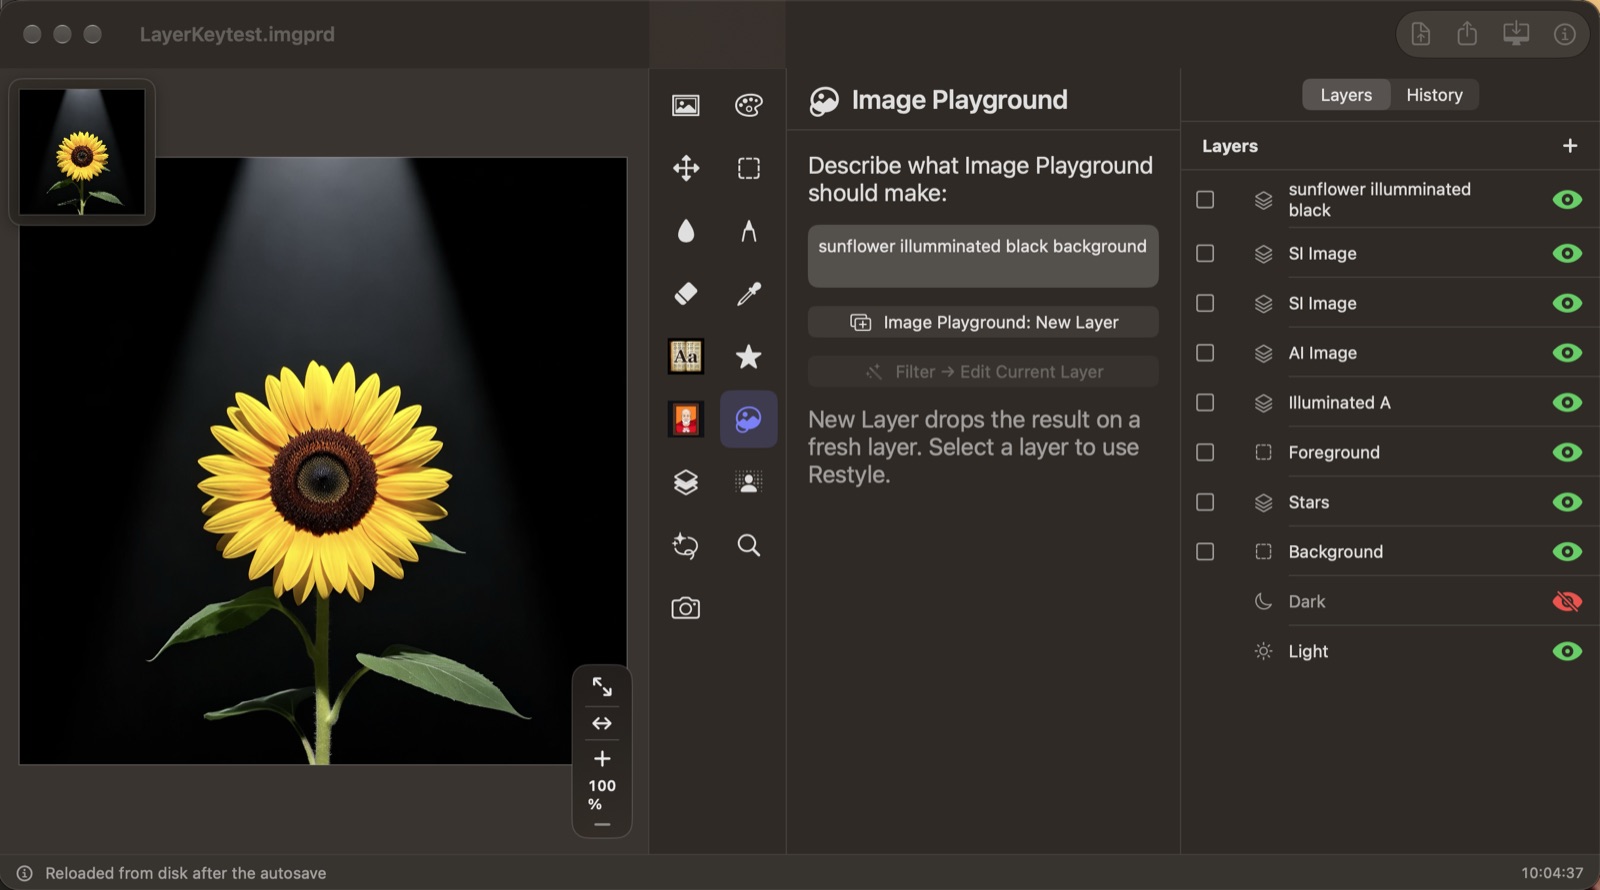The height and width of the screenshot is (890, 1600).
Task: Click the status message Reloaded from disk
Action: [x=186, y=873]
